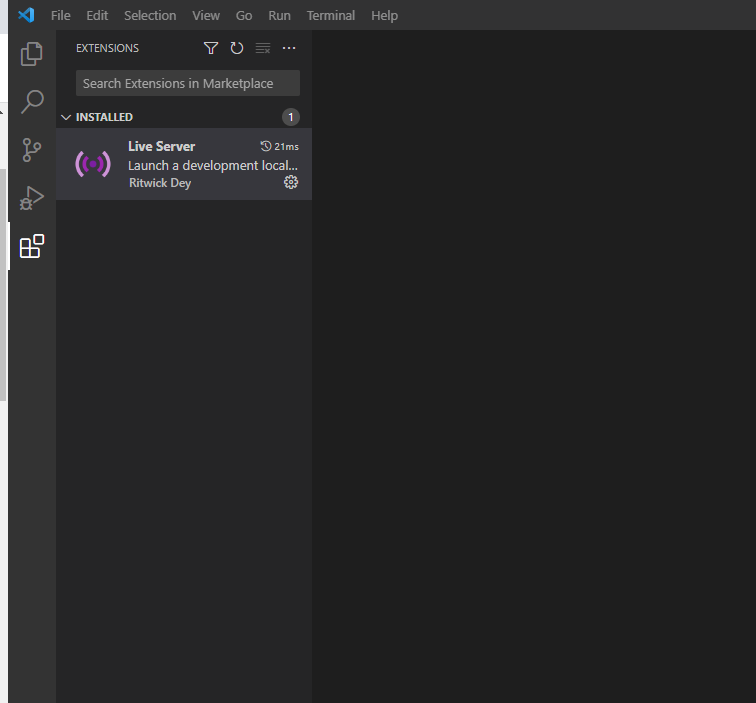This screenshot has width=756, height=703.
Task: Open Live Server manage gear icon
Action: click(x=291, y=182)
